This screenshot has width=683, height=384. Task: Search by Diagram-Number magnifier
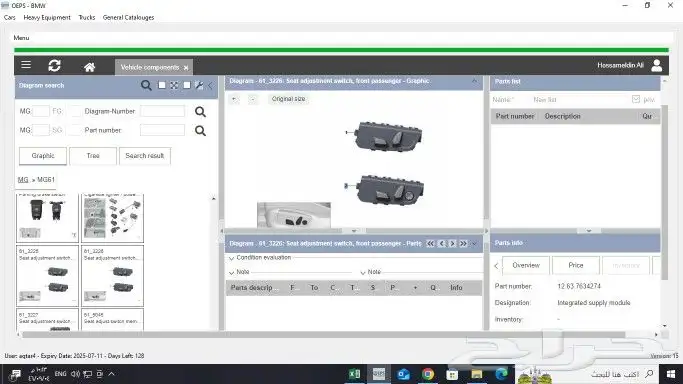point(200,112)
